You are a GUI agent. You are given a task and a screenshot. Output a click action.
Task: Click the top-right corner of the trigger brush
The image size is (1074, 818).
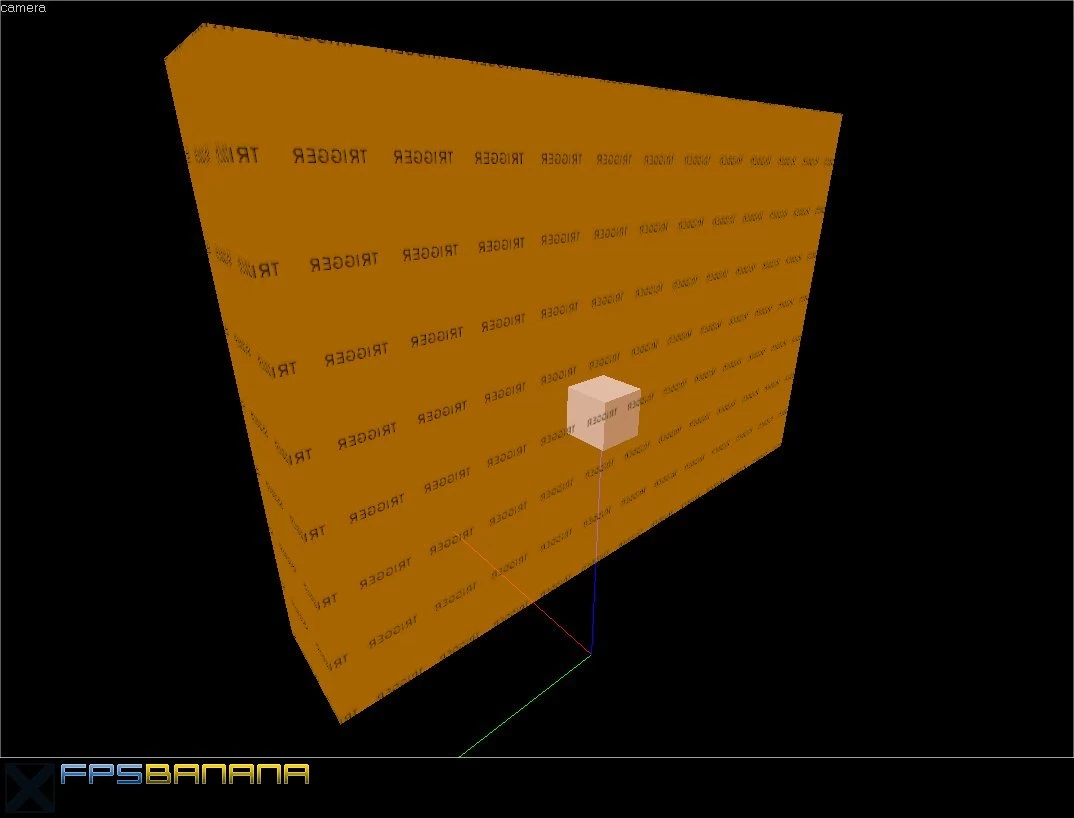841,114
